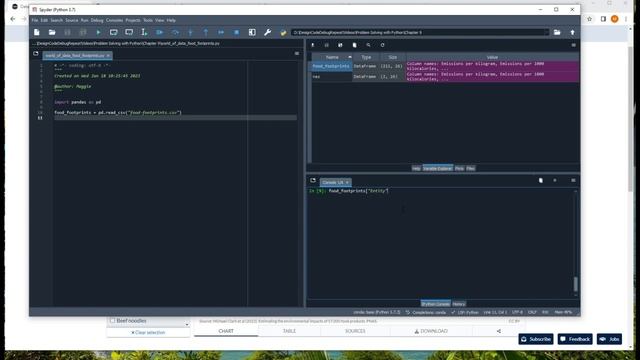Open the Run menu
The width and height of the screenshot is (640, 360).
click(x=84, y=20)
